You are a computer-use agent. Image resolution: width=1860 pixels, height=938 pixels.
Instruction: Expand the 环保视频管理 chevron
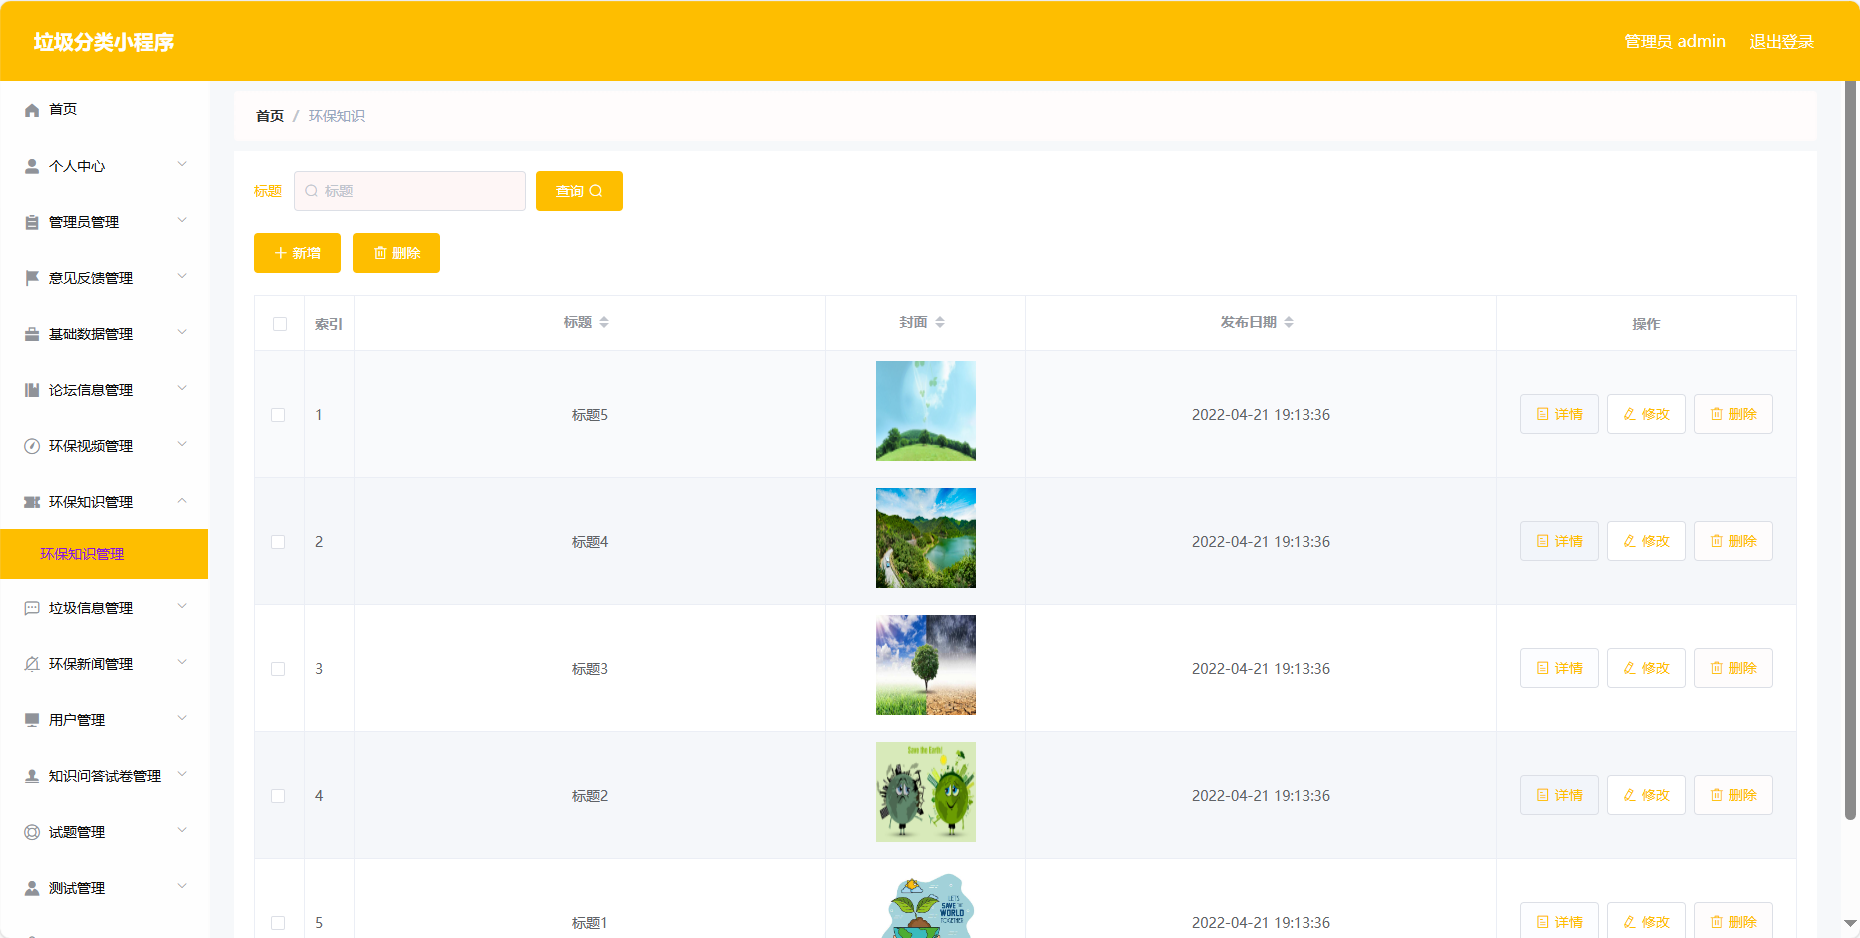pos(182,444)
